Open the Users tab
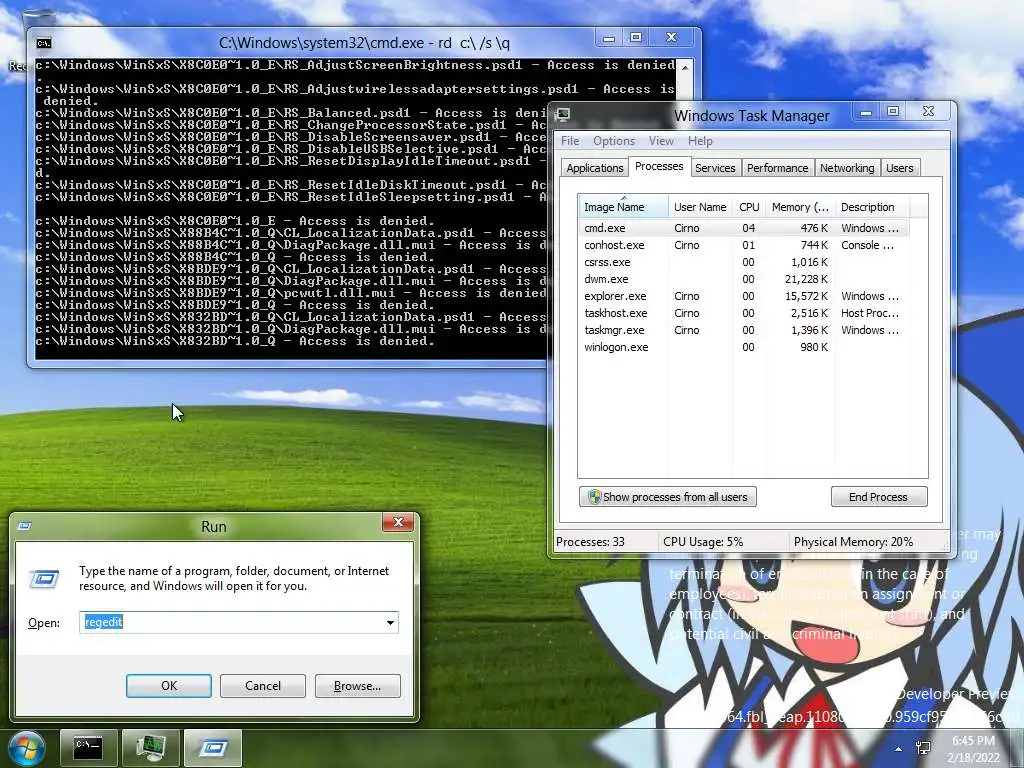This screenshot has height=768, width=1024. coord(899,168)
